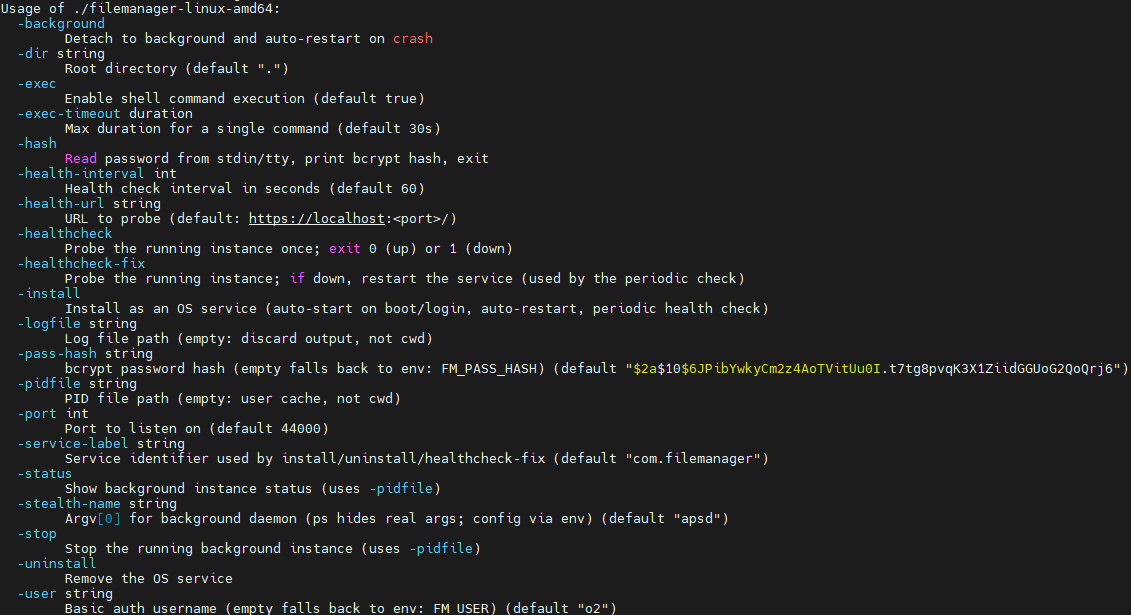This screenshot has width=1131, height=615.
Task: Click the yellow bcrypt hash default value
Action: click(x=757, y=368)
